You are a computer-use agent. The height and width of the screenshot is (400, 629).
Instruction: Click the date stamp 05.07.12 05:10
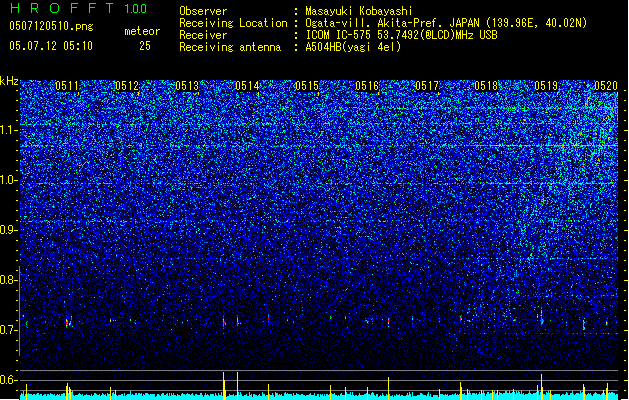pyautogui.click(x=51, y=46)
